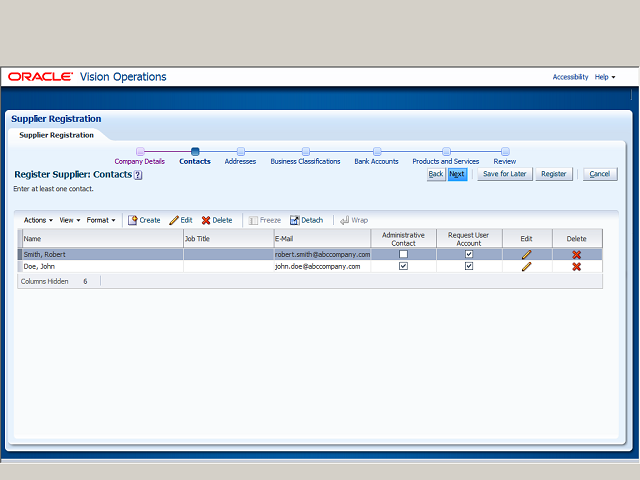Image resolution: width=640 pixels, height=480 pixels.
Task: Go to Addresses step link
Action: [x=240, y=161]
